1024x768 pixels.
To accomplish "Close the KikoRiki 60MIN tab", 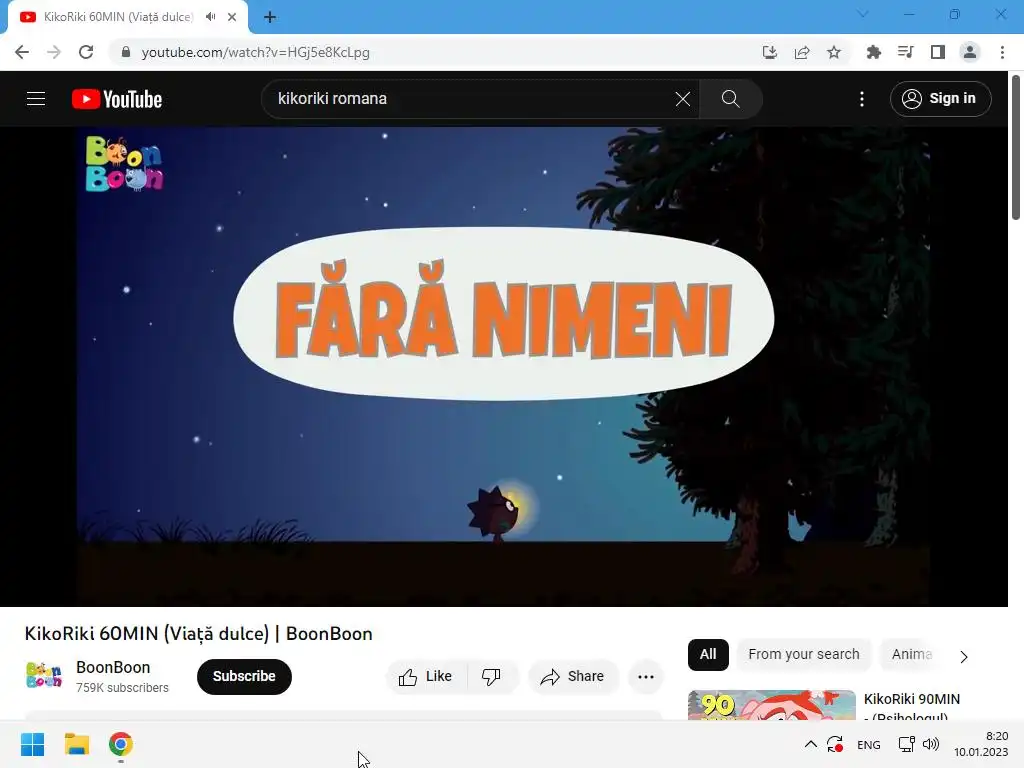I will 232,17.
